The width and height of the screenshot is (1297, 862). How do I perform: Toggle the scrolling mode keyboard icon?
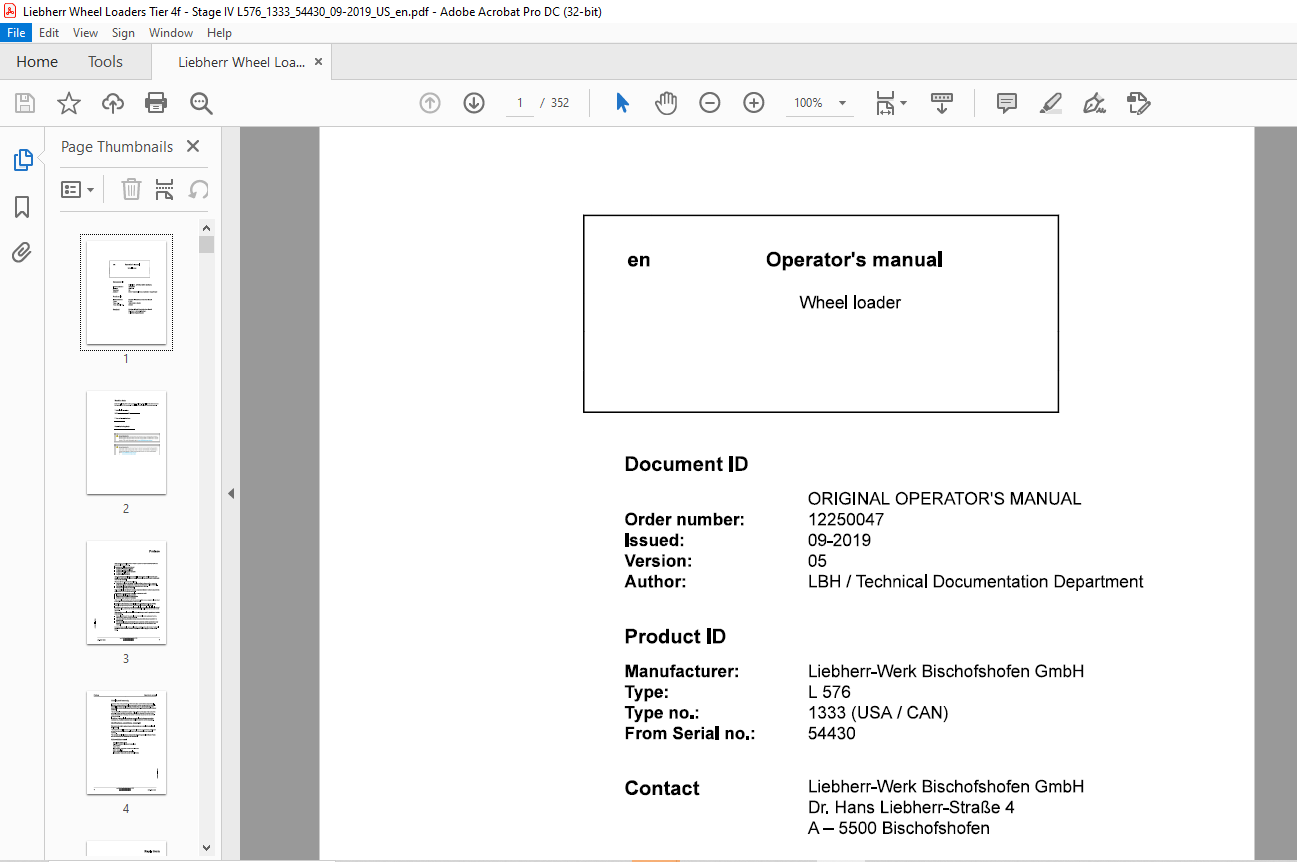942,103
